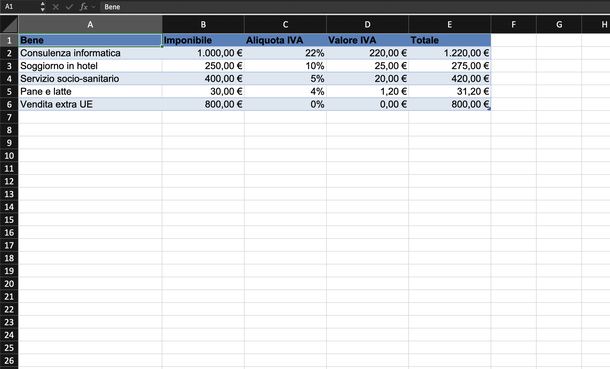610x369 pixels.
Task: Open the dropdown arrow beside fx
Action: pos(93,7)
